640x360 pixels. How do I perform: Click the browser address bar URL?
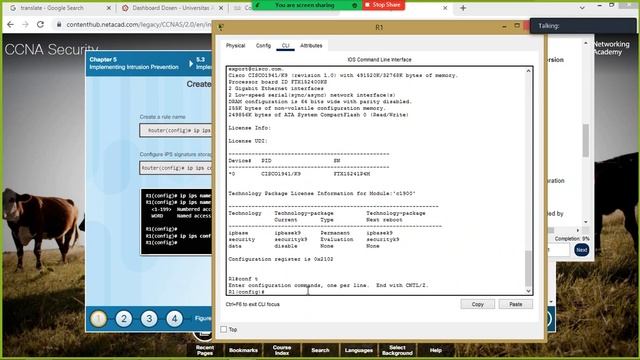[x=138, y=24]
